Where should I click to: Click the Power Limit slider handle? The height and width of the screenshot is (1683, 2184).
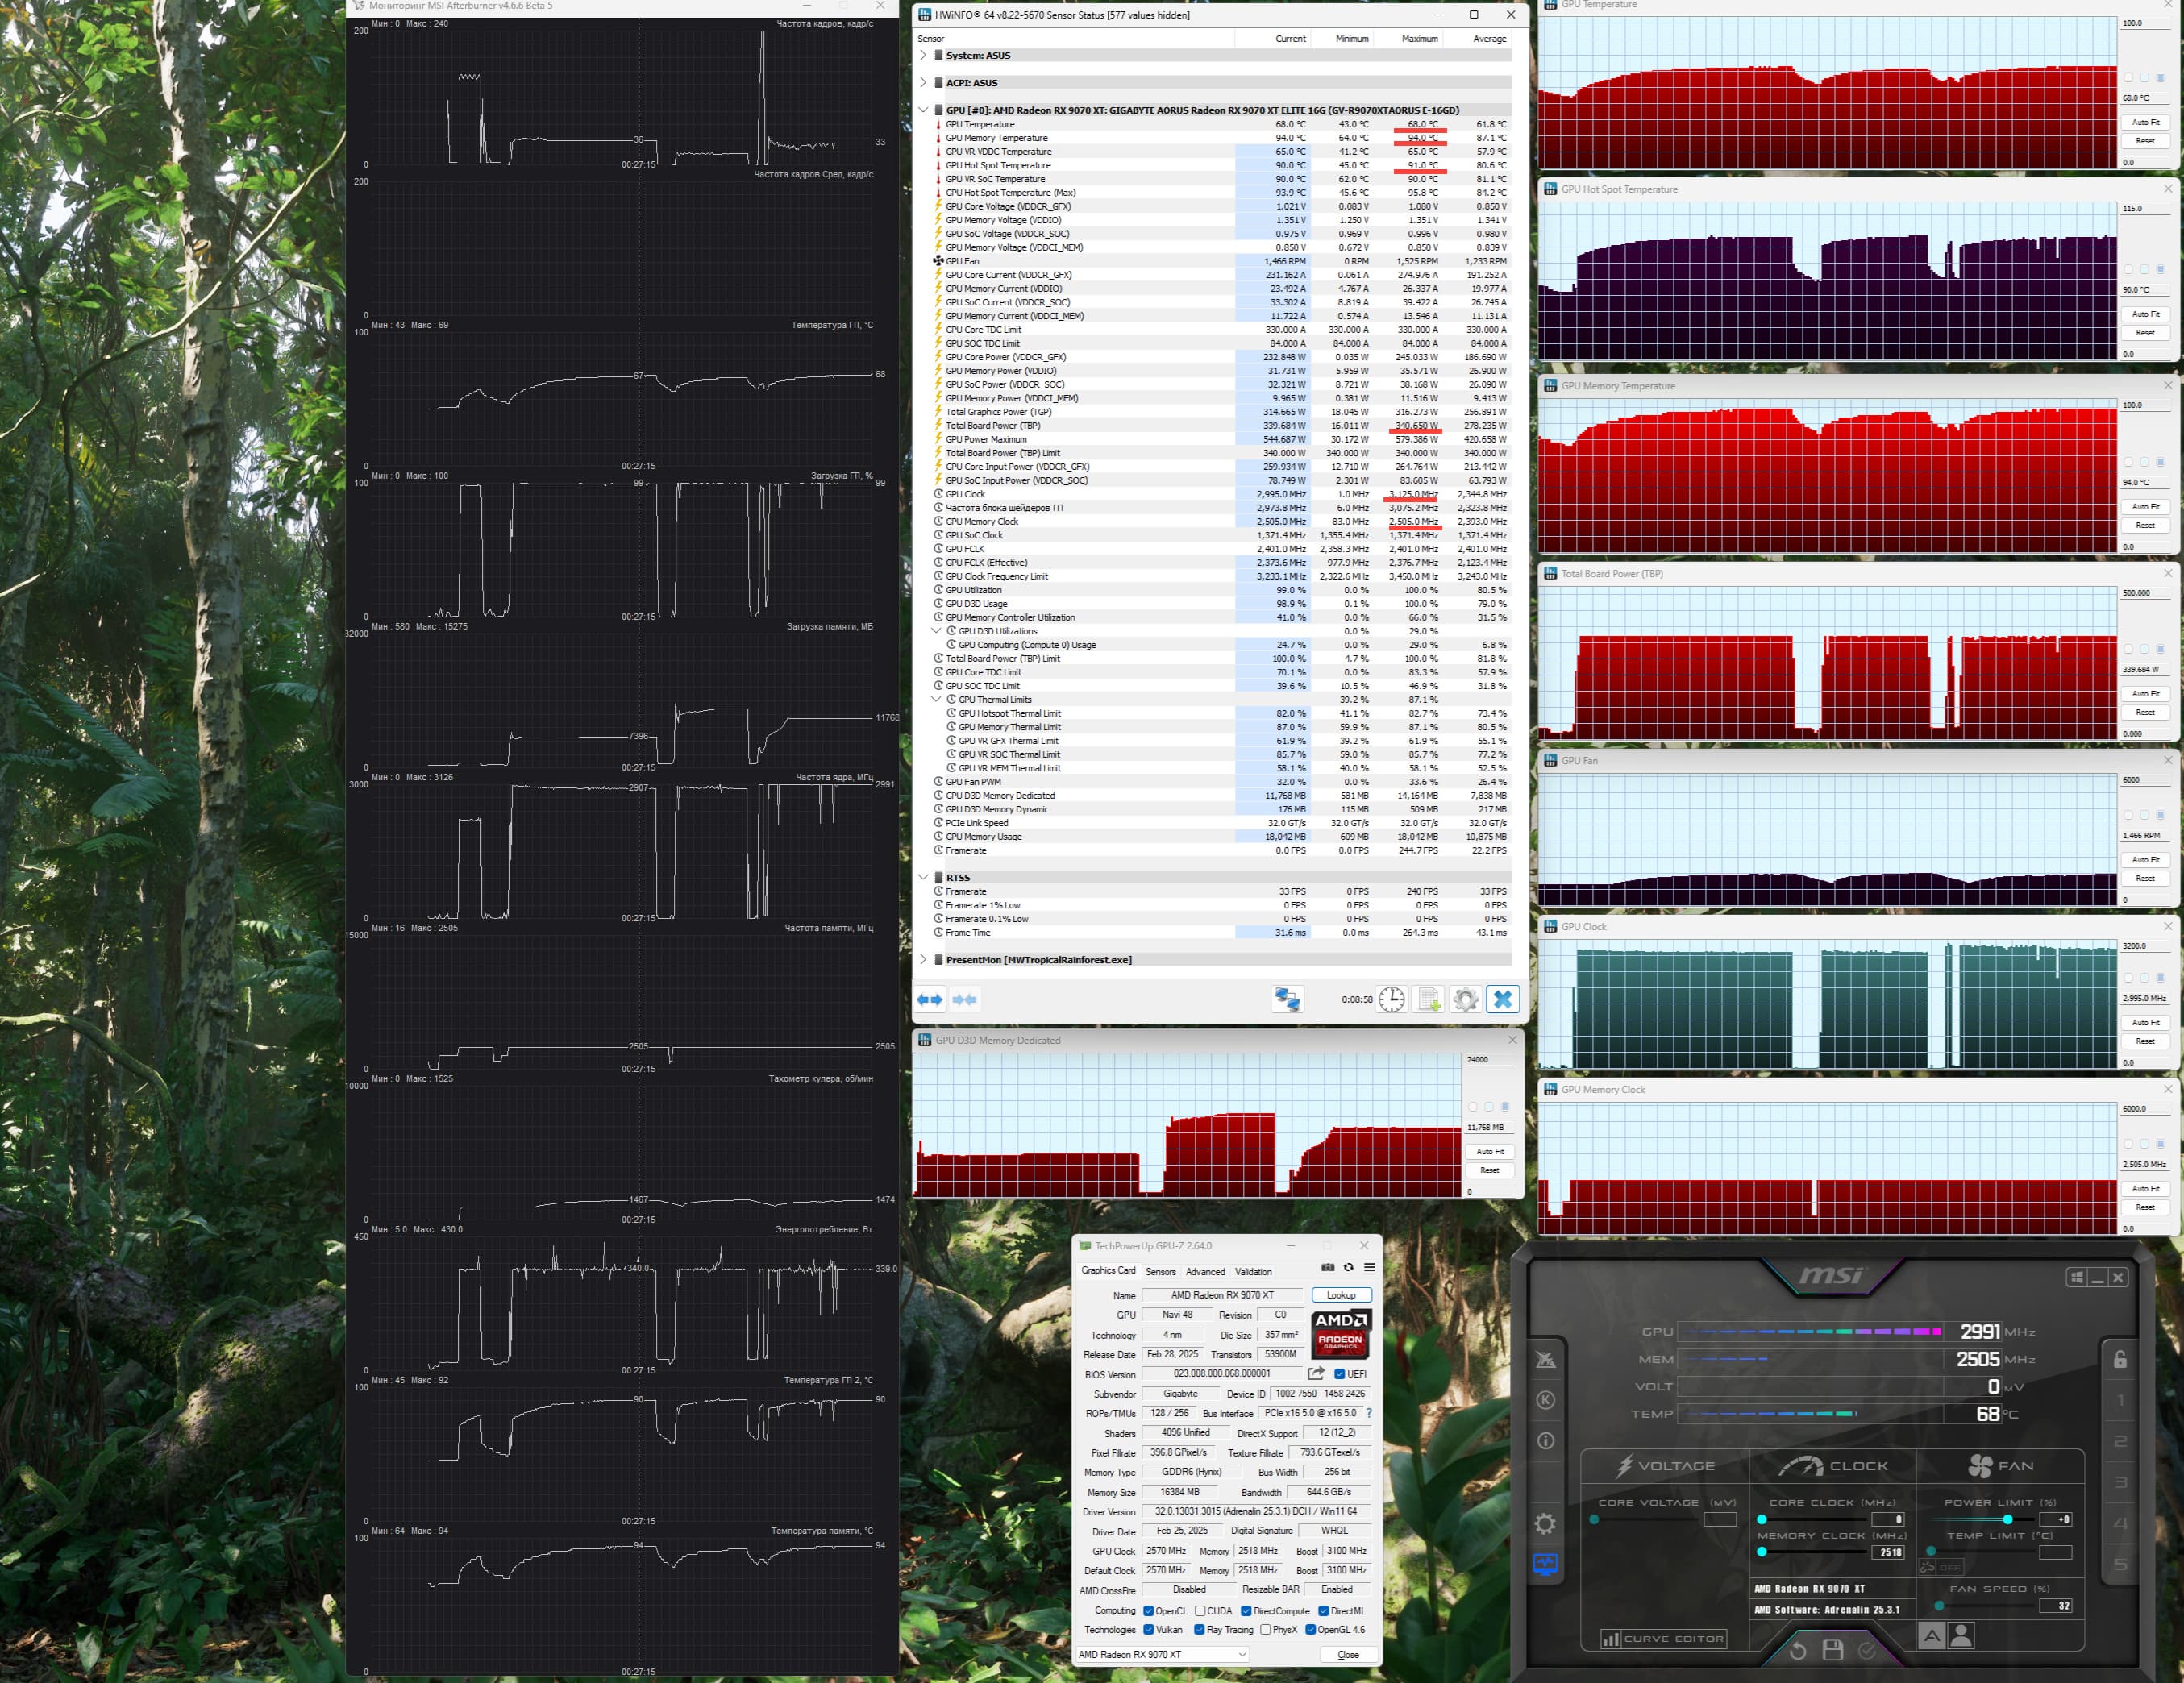pos(2008,1519)
